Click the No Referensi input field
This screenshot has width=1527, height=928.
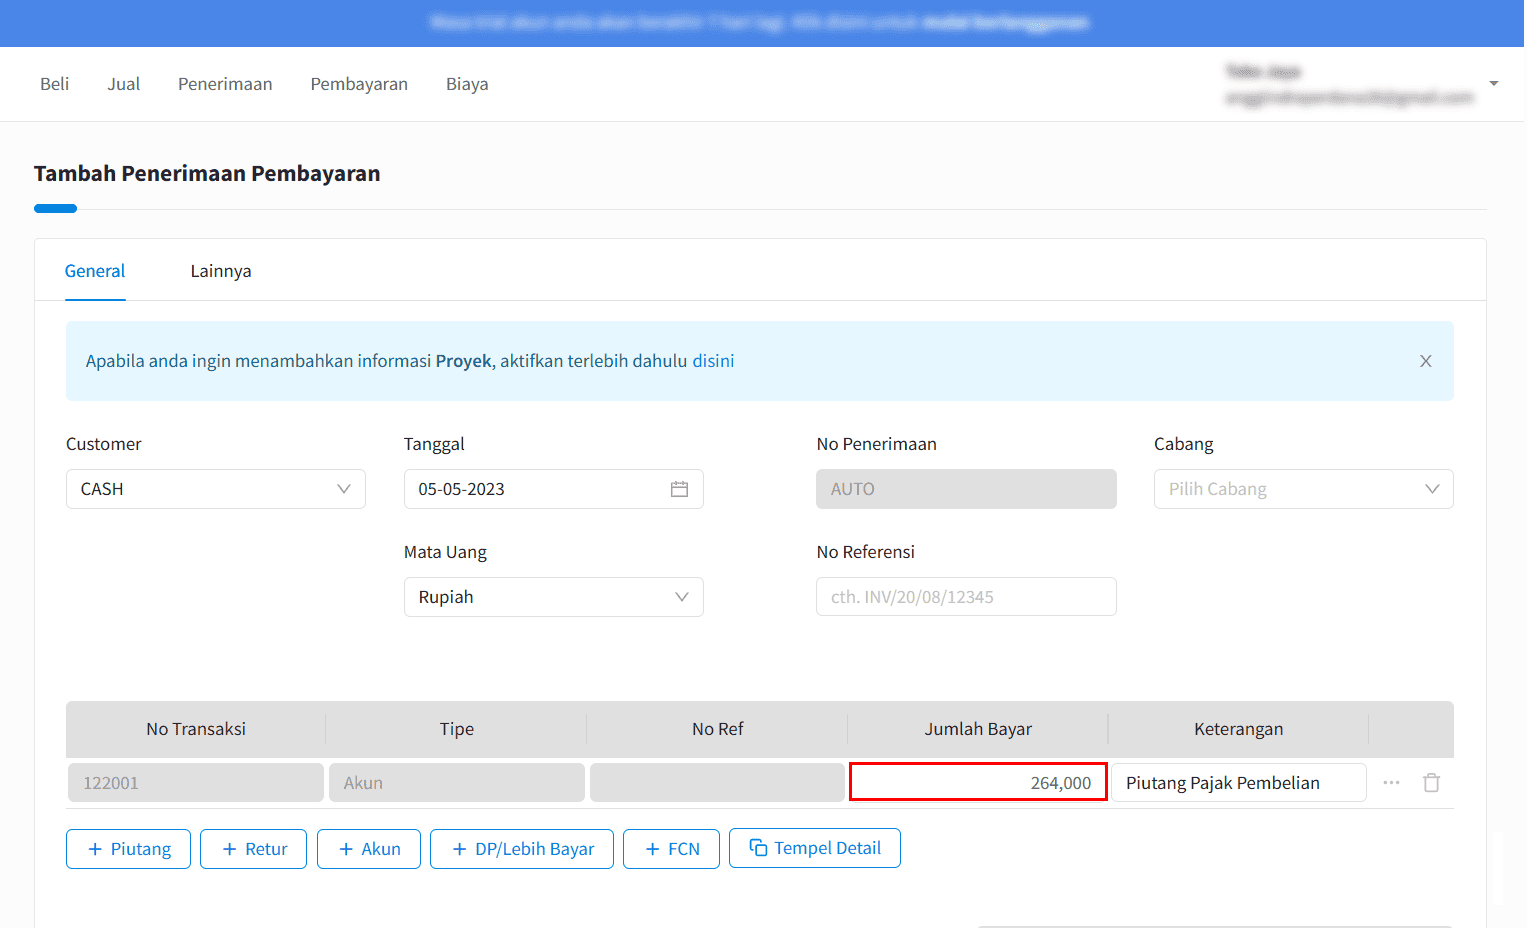click(x=966, y=597)
